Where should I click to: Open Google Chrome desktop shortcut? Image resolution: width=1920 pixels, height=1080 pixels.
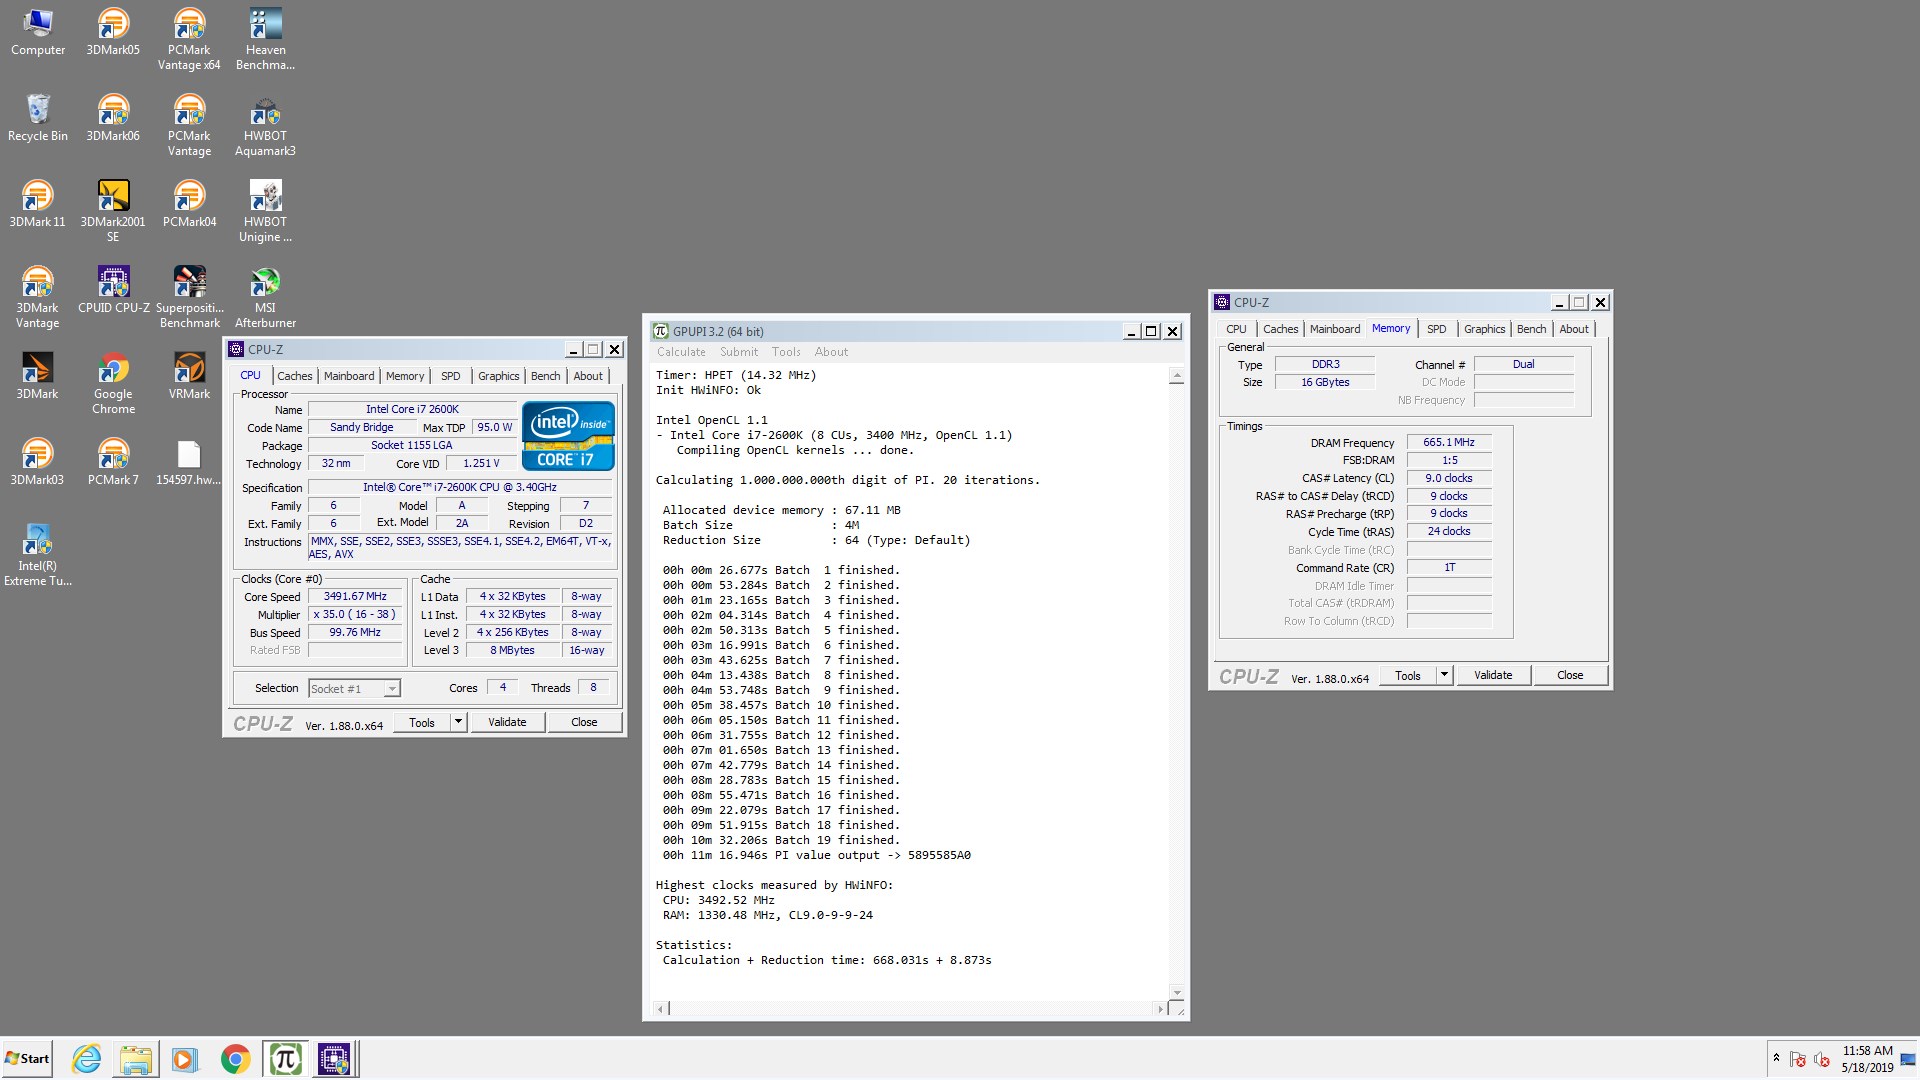click(x=113, y=384)
